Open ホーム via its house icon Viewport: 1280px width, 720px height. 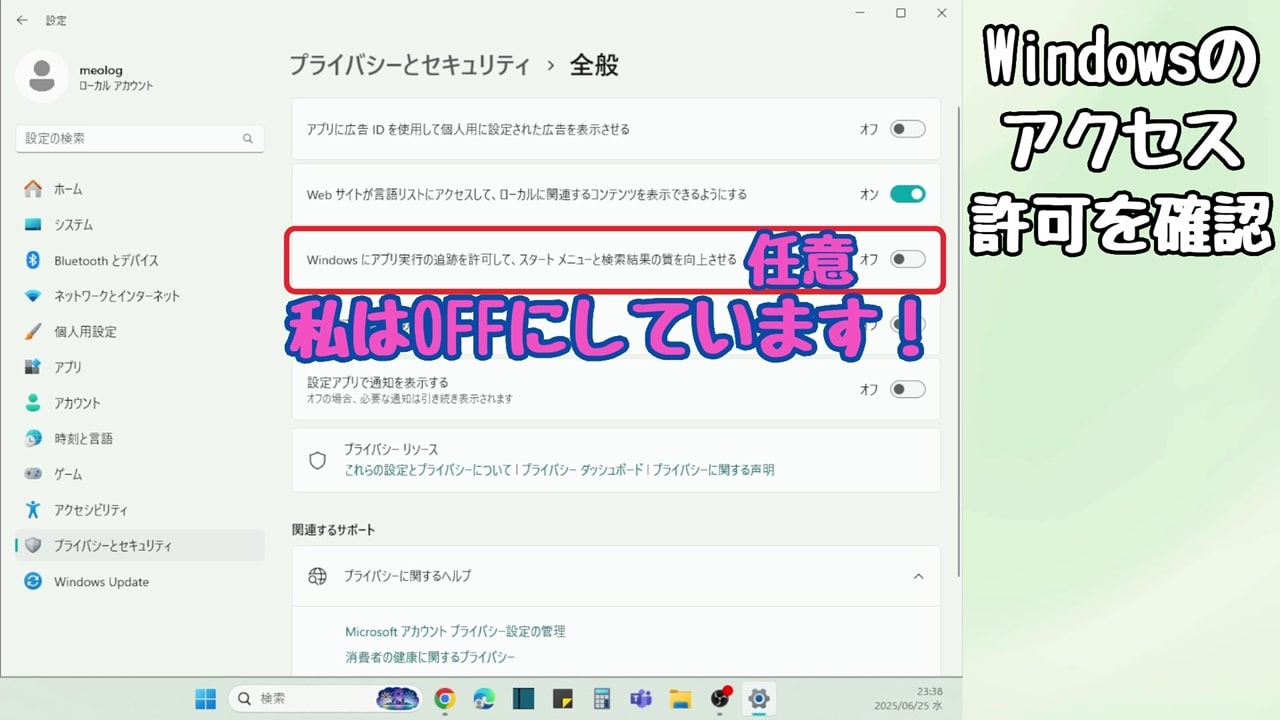pos(33,189)
